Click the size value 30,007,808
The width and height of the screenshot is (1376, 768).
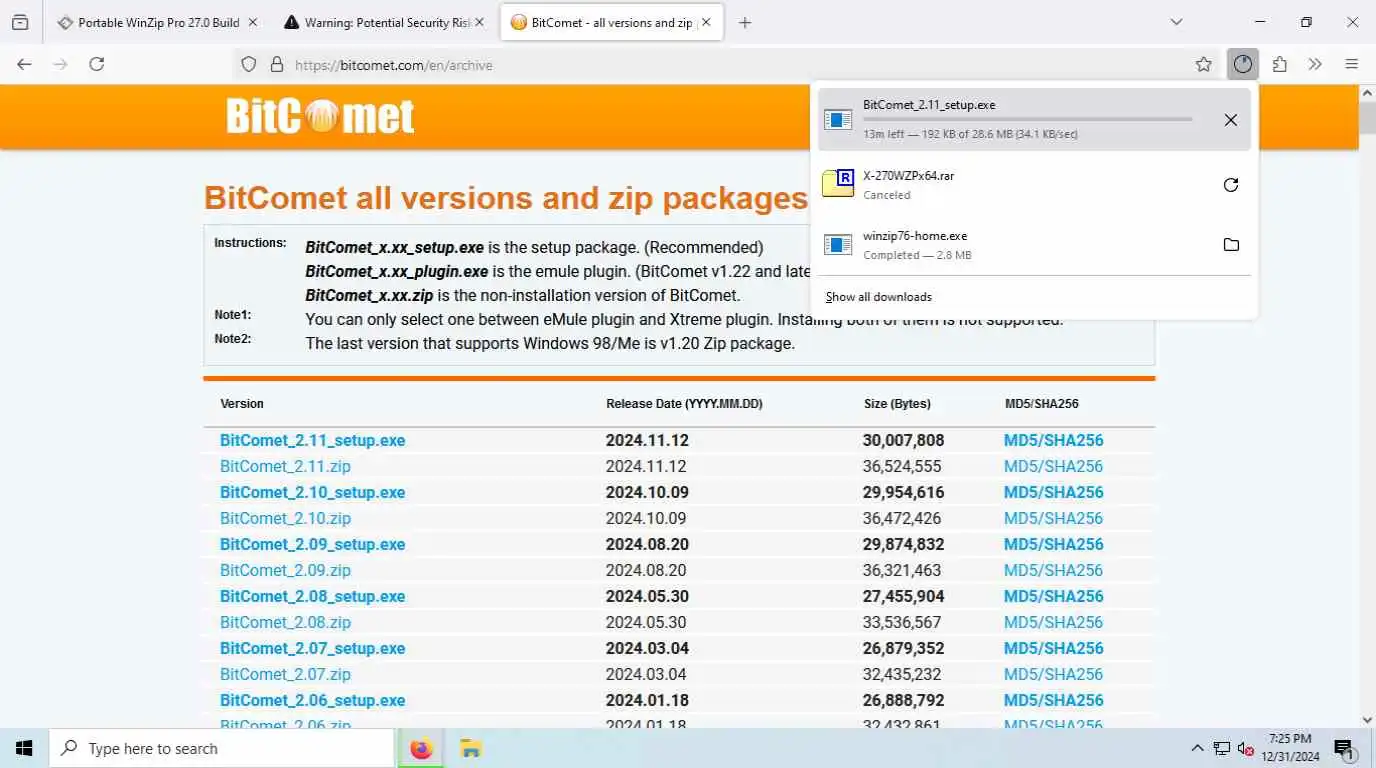903,440
